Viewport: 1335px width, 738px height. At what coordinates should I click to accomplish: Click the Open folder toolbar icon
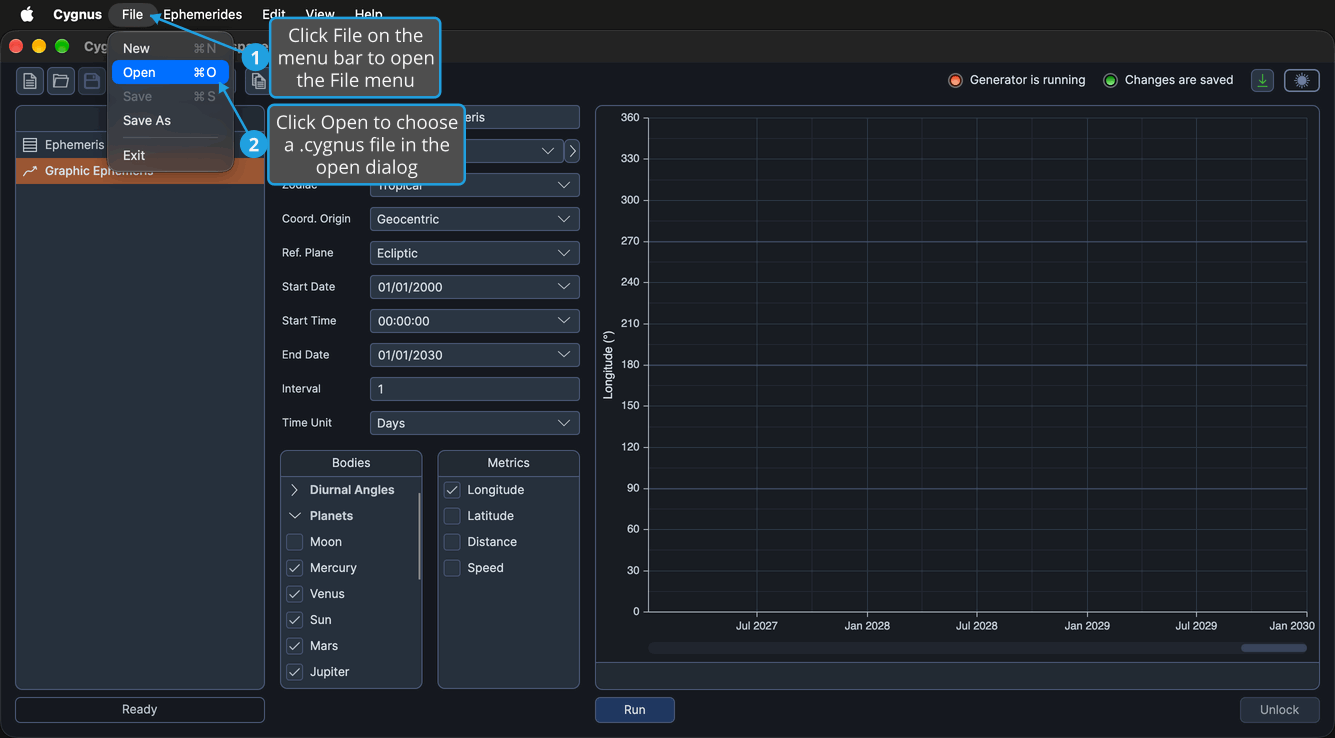pos(61,81)
